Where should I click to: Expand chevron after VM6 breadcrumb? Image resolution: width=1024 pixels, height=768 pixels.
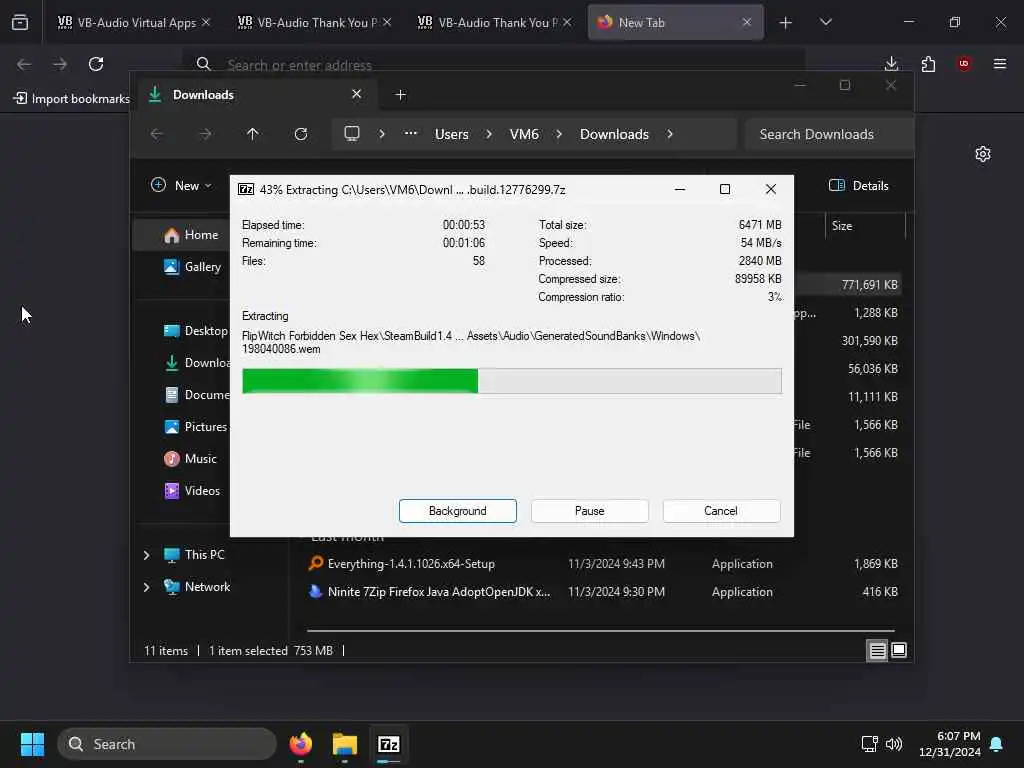tap(559, 134)
